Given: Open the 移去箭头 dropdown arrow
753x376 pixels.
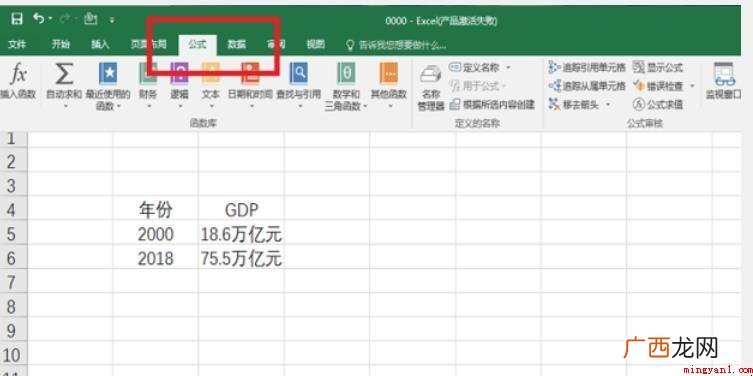Looking at the screenshot, I should tap(607, 104).
